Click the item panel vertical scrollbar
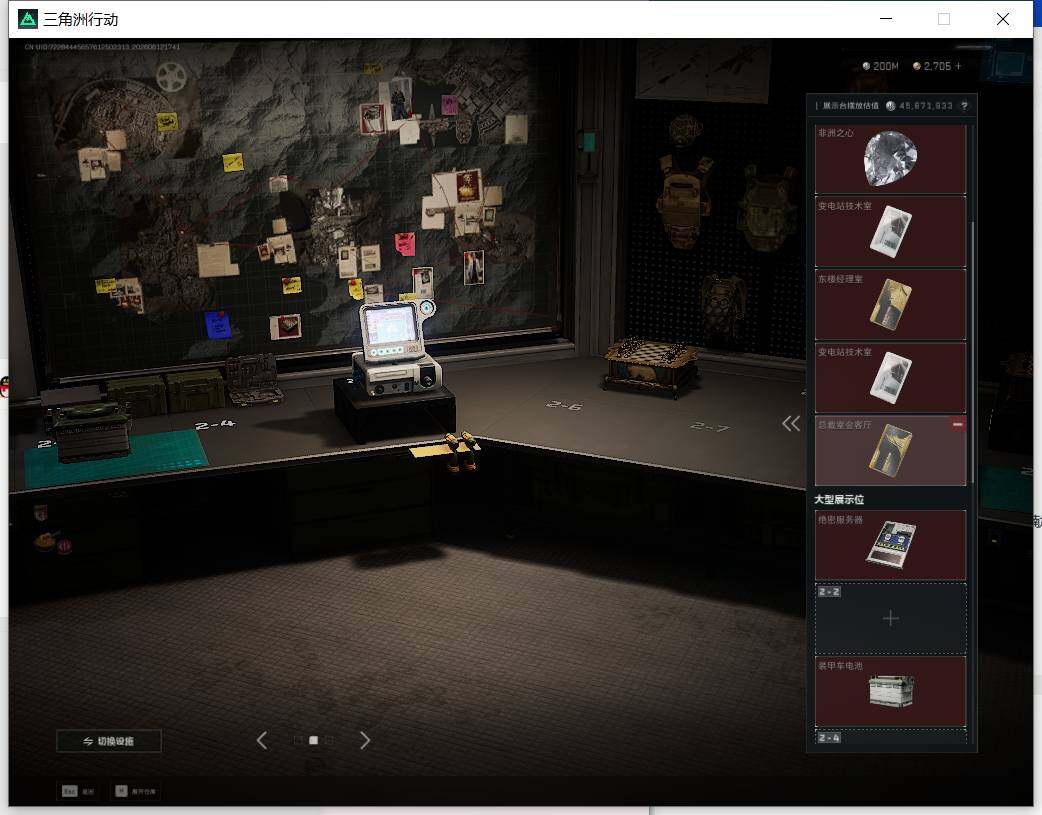This screenshot has height=815, width=1042. (972, 352)
